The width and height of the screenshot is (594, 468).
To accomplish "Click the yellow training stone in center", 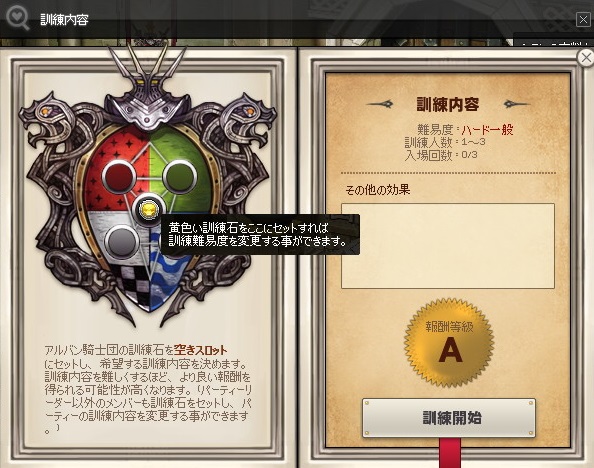I will pos(147,209).
